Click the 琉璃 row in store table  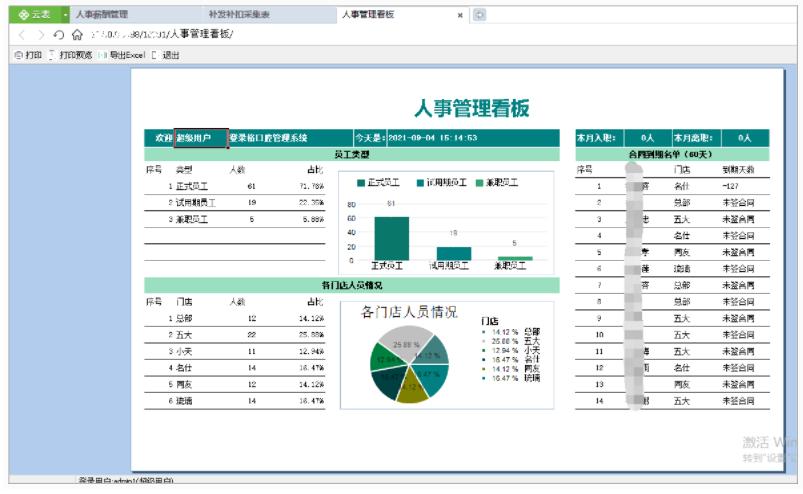(x=235, y=401)
